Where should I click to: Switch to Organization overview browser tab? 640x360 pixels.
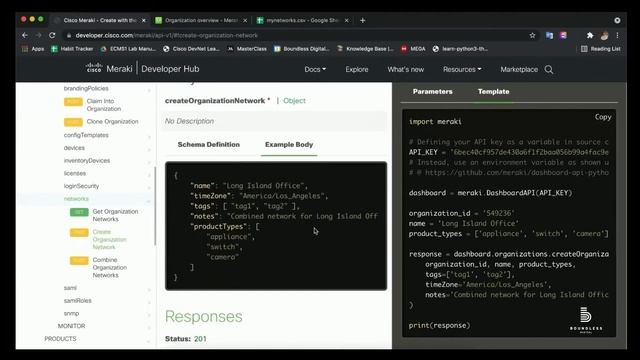201,20
